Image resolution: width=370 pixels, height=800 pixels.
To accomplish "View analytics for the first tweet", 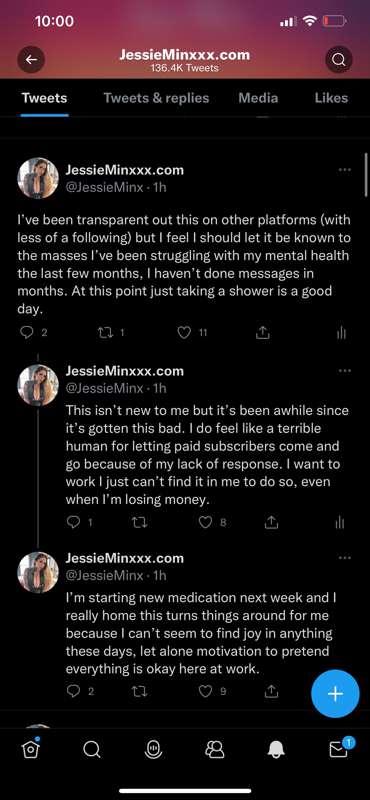I will 341,333.
